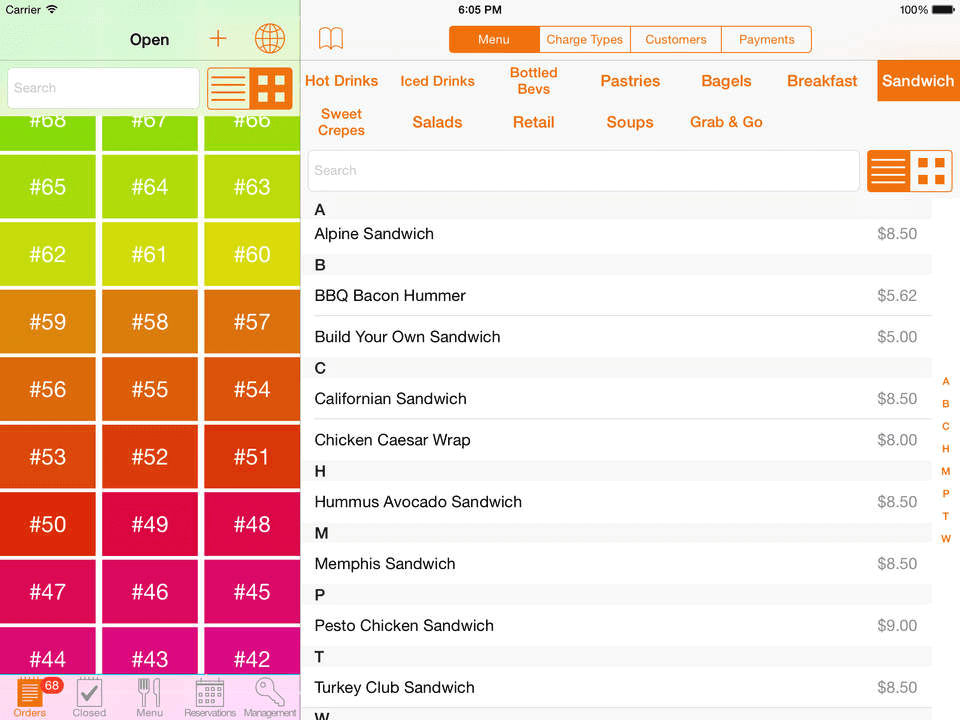Select the Menu segment tab

[x=494, y=39]
